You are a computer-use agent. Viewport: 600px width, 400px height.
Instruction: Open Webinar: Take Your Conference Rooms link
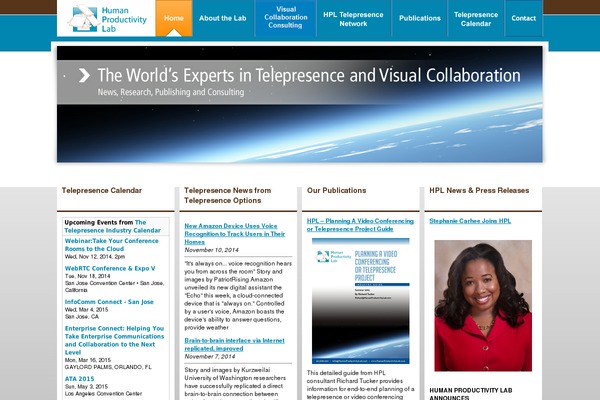point(111,245)
